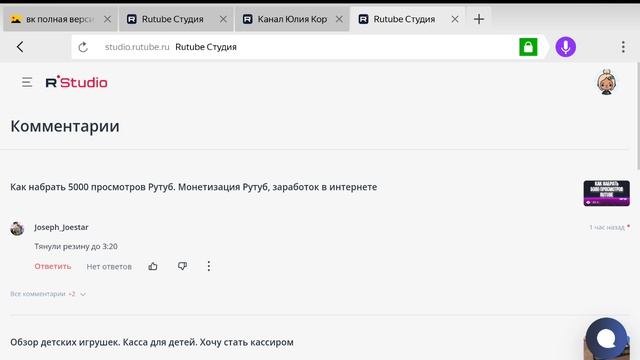Click the 'Комментарии' page heading

(x=65, y=126)
